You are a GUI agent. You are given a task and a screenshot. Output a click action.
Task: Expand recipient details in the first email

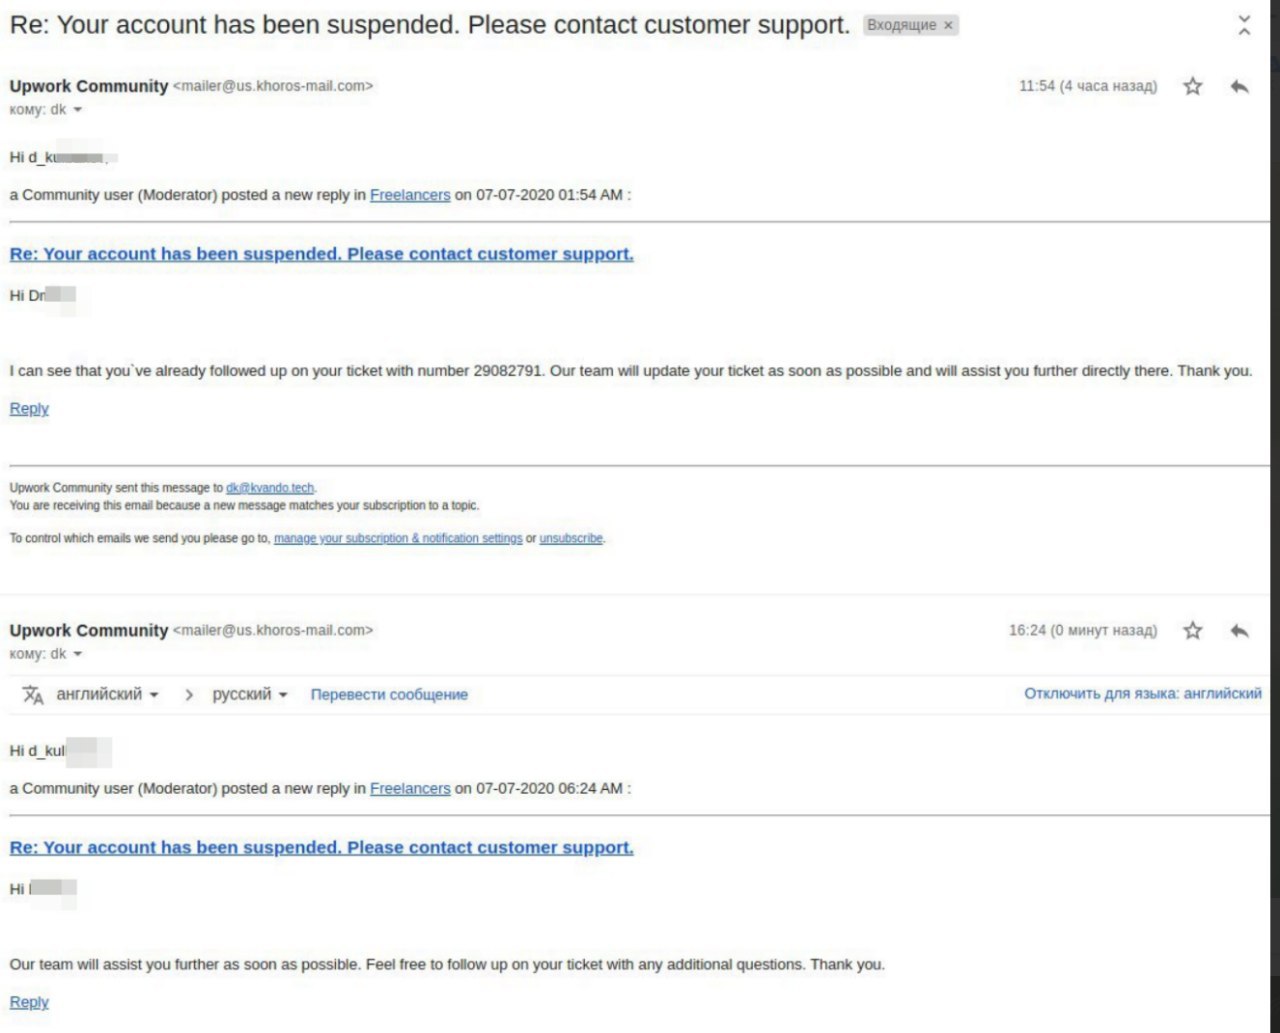pyautogui.click(x=77, y=110)
